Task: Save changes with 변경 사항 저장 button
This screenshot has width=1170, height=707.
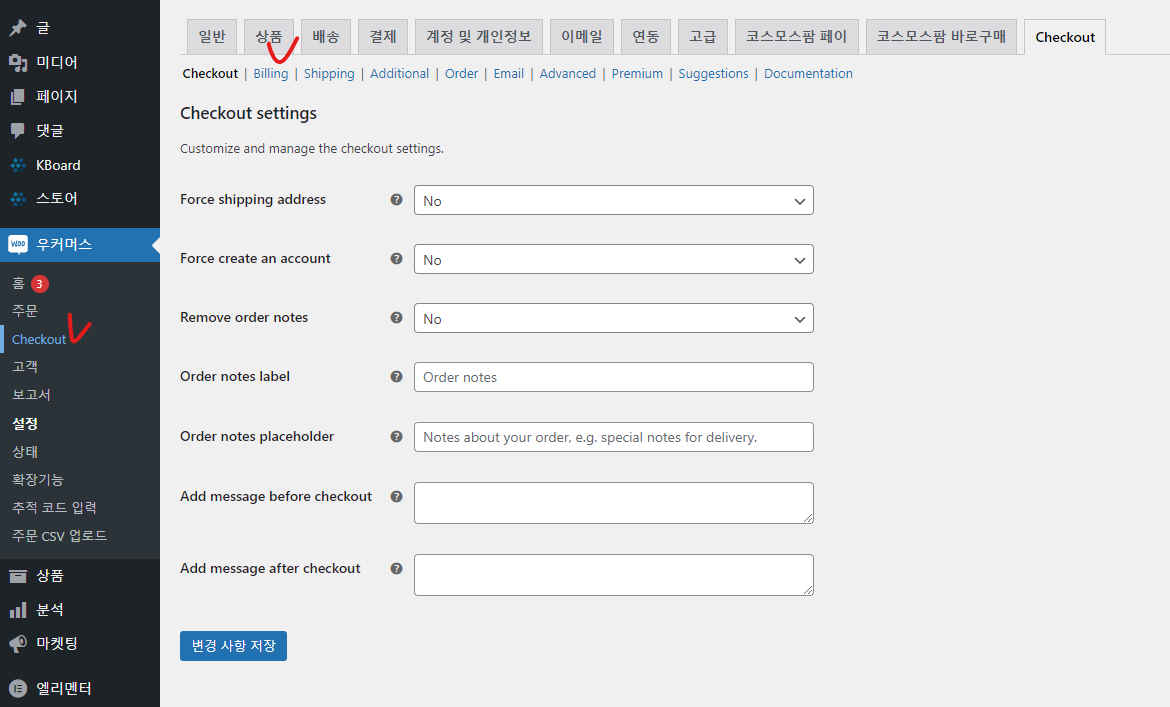Action: click(x=234, y=646)
